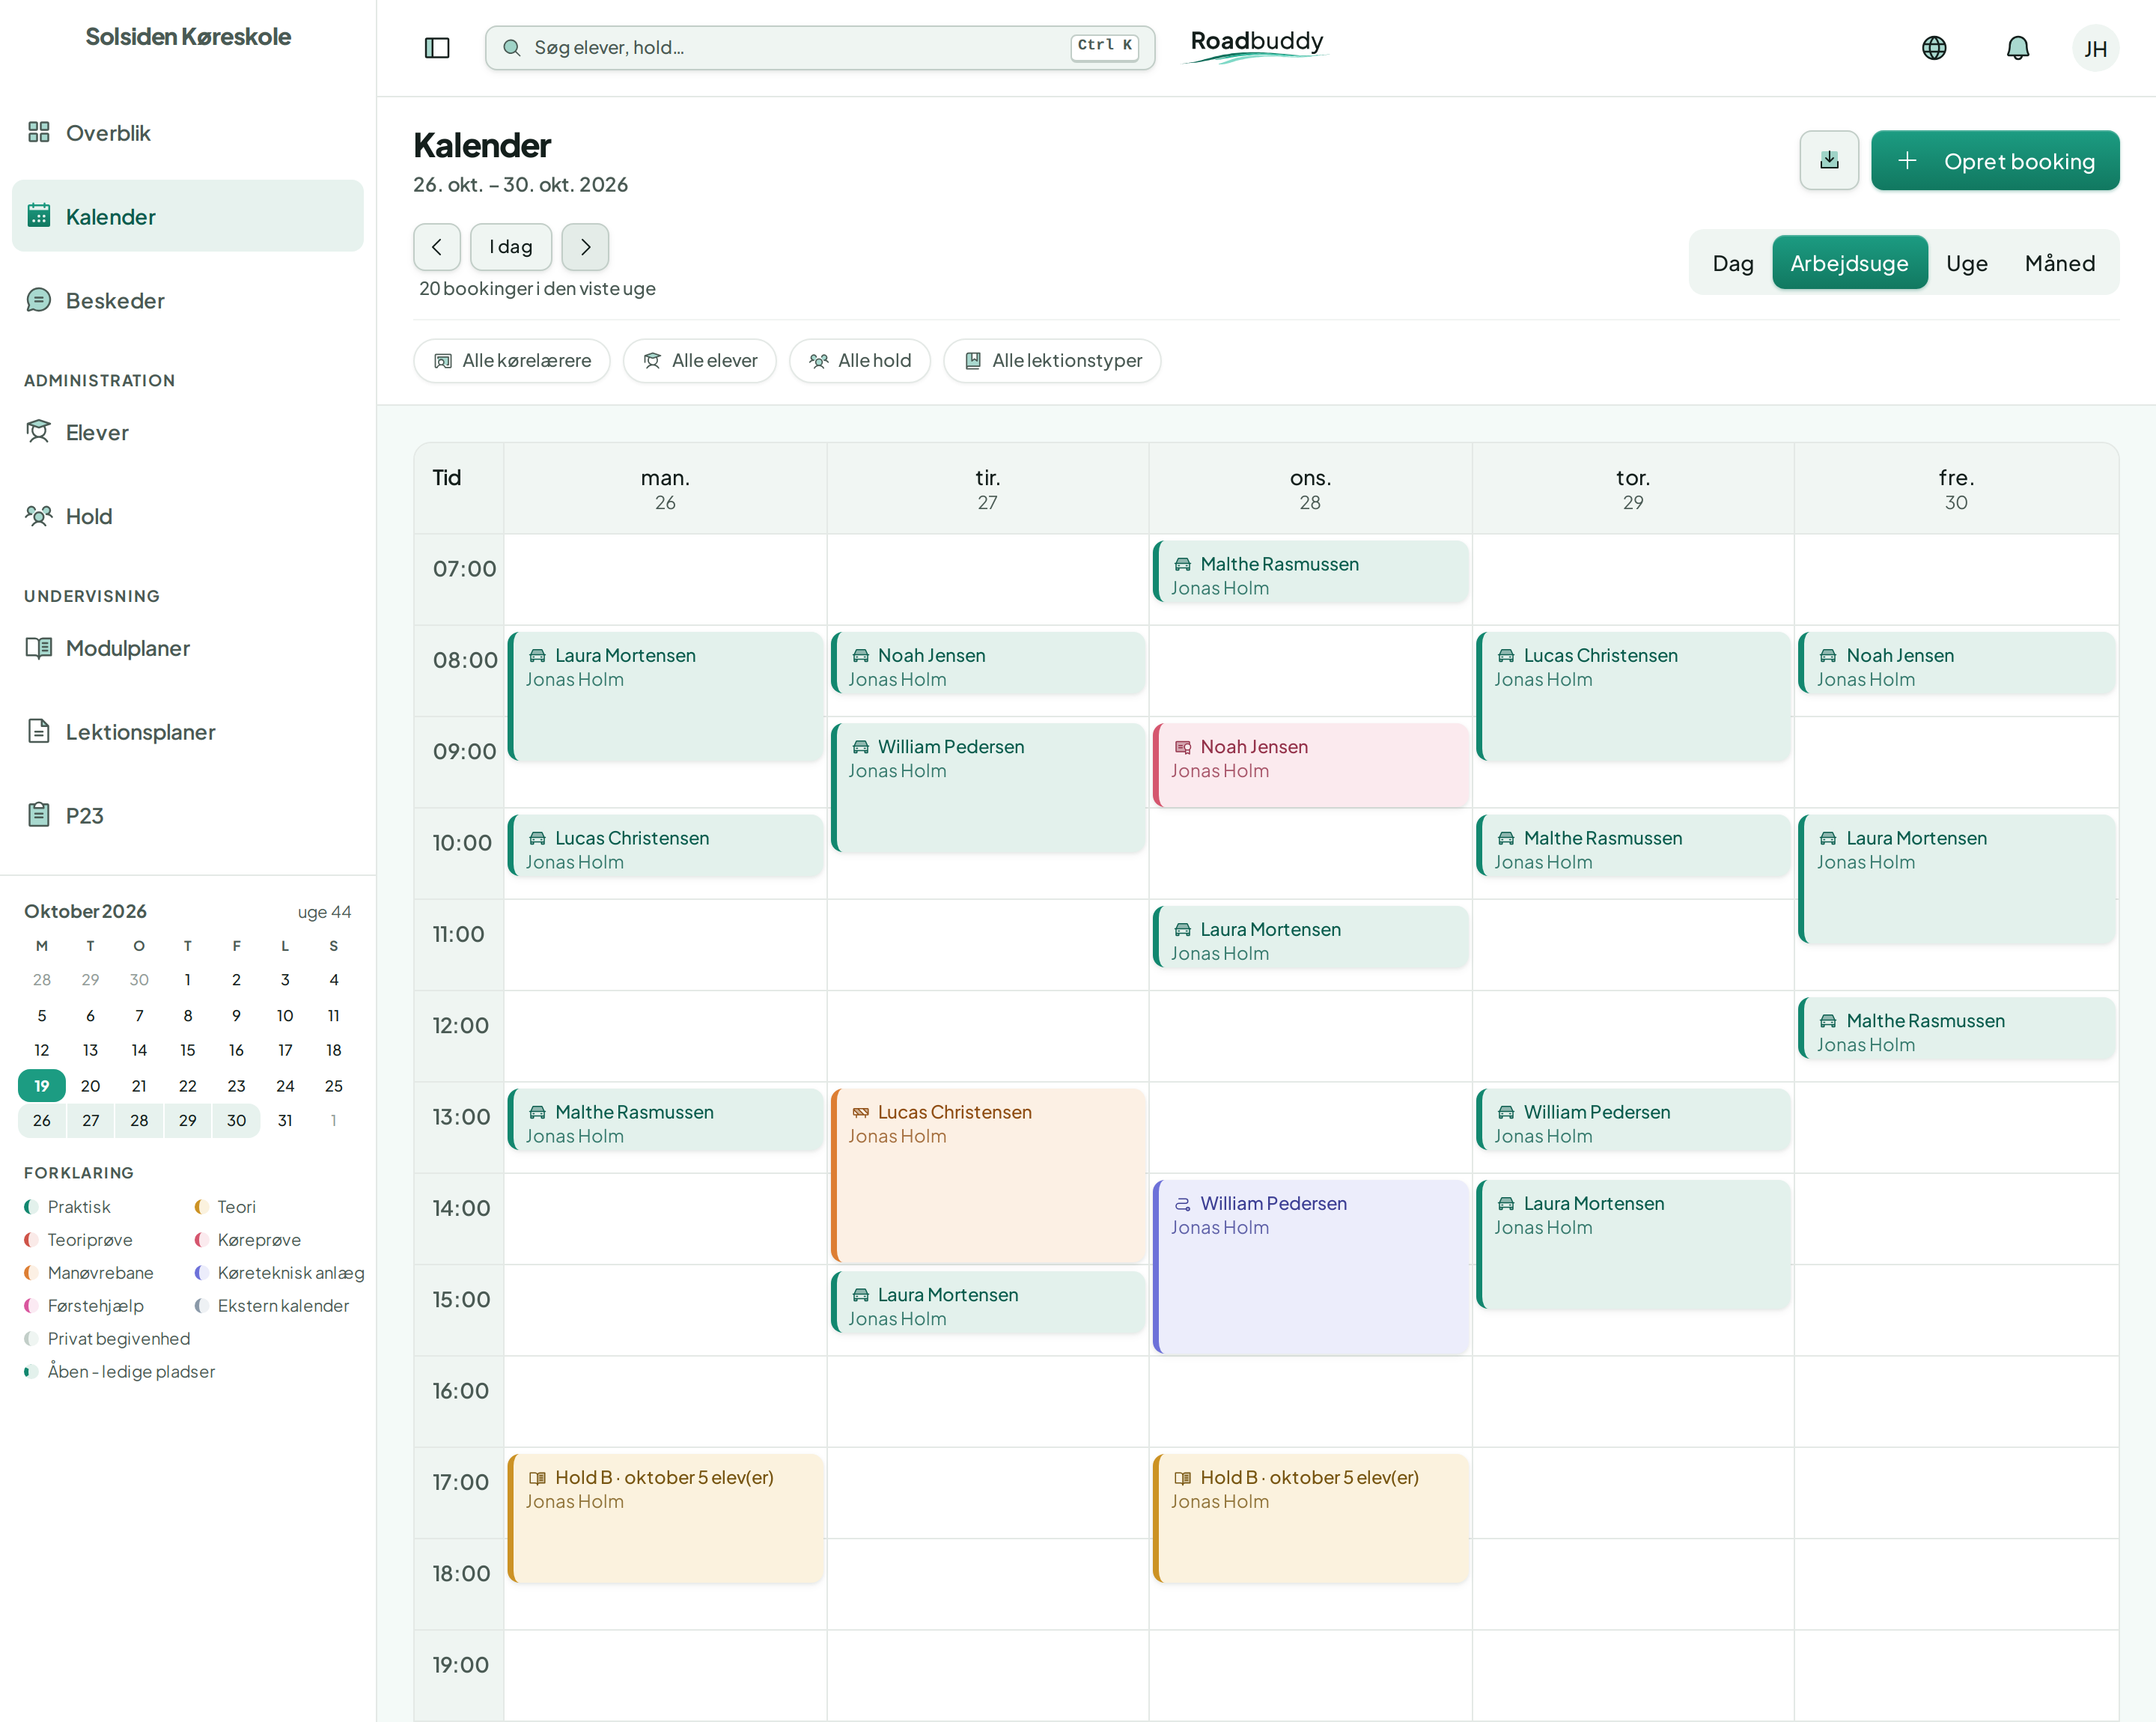Open Malthe Rasmussen booking Wednesday 07:00

coord(1310,572)
